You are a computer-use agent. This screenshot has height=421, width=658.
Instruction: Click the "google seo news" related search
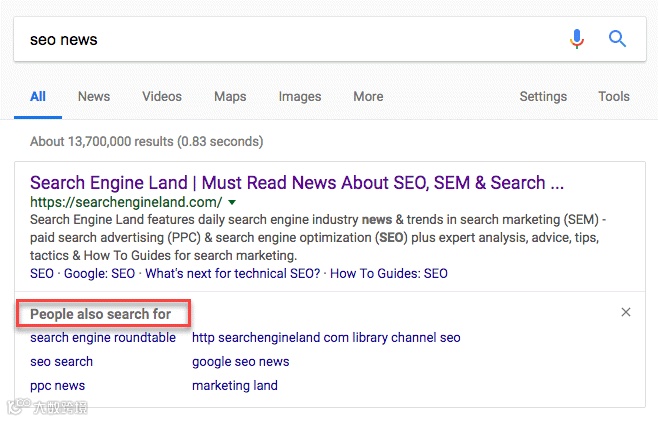coord(240,362)
